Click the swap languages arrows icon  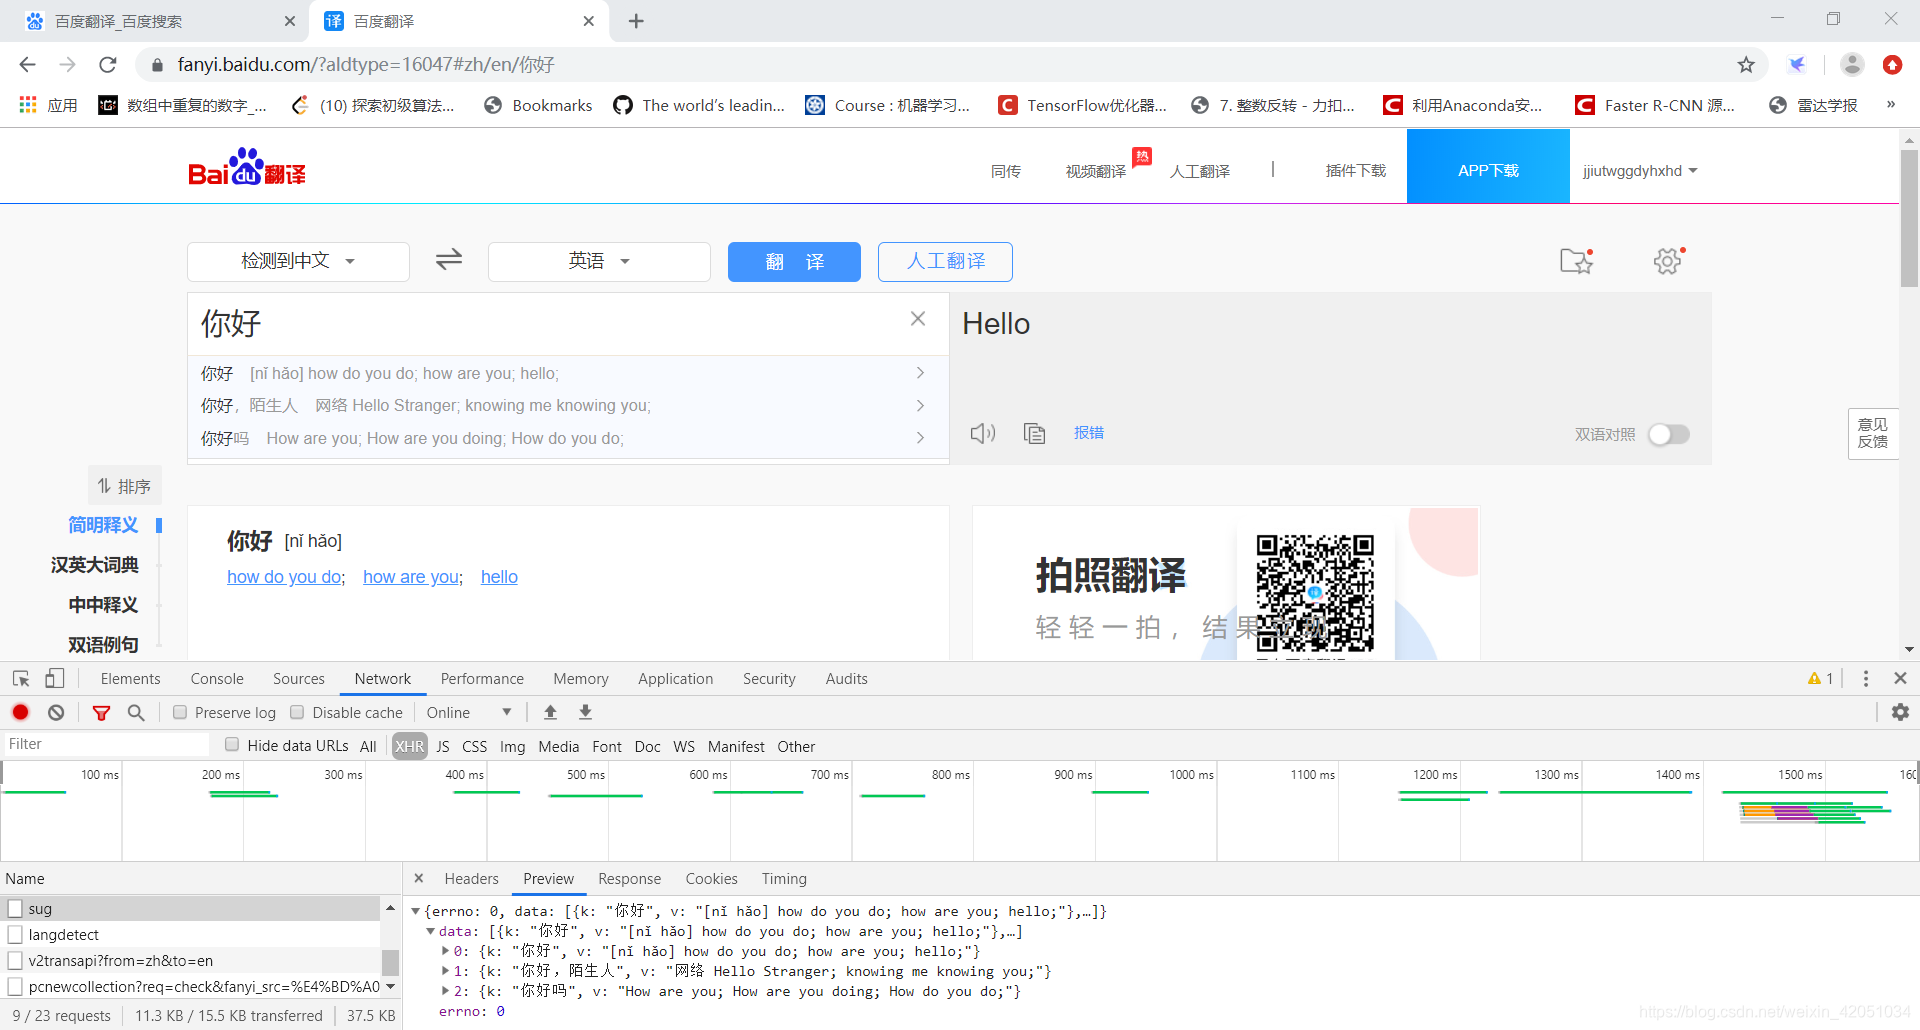[449, 260]
